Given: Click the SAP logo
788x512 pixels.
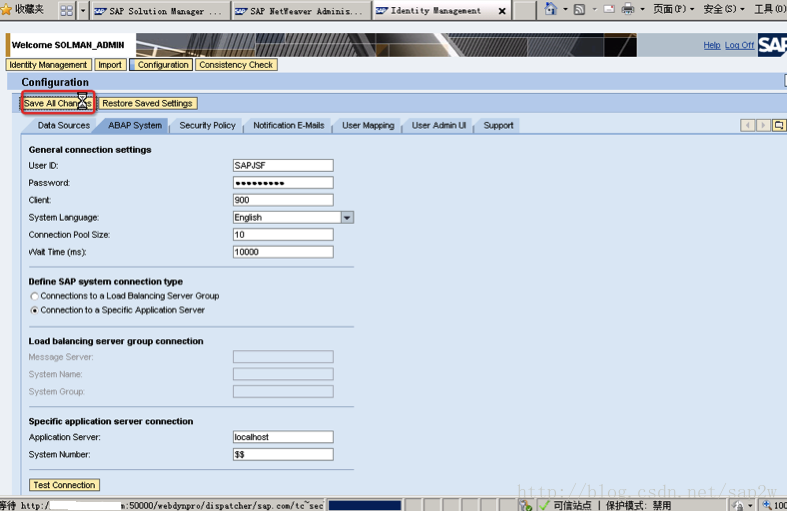Looking at the screenshot, I should [772, 45].
